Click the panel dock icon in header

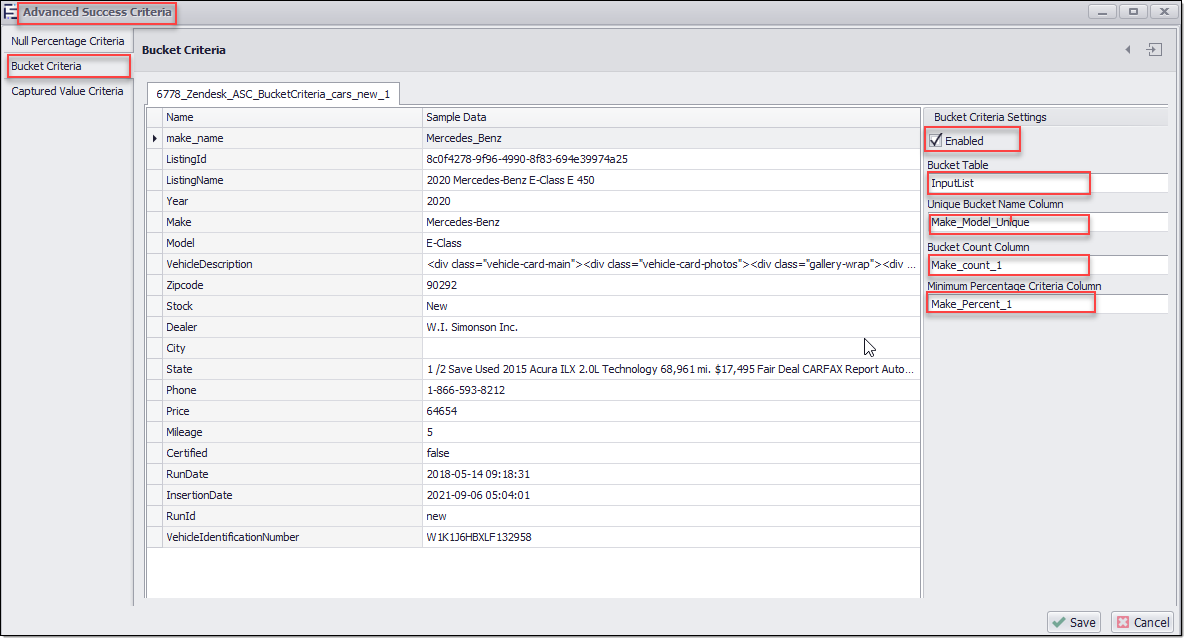tap(1154, 50)
